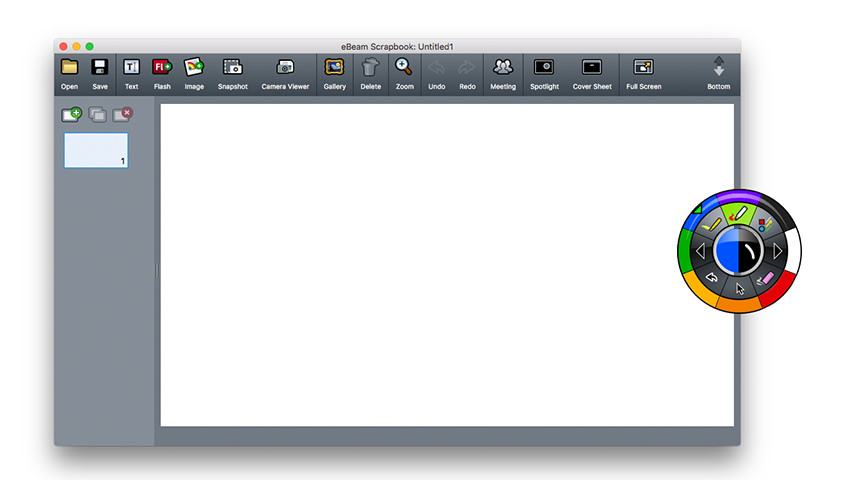
Task: Click the Delete trash can icon
Action: pyautogui.click(x=371, y=67)
